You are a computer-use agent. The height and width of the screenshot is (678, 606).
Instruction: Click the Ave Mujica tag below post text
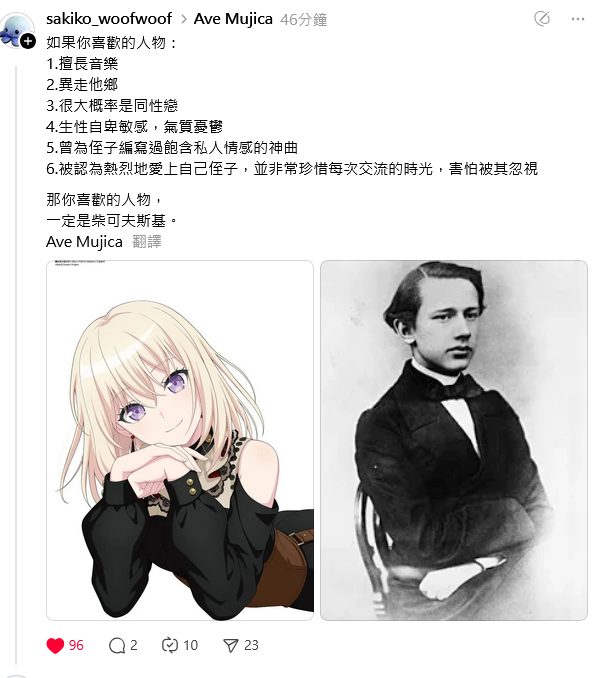pyautogui.click(x=84, y=242)
